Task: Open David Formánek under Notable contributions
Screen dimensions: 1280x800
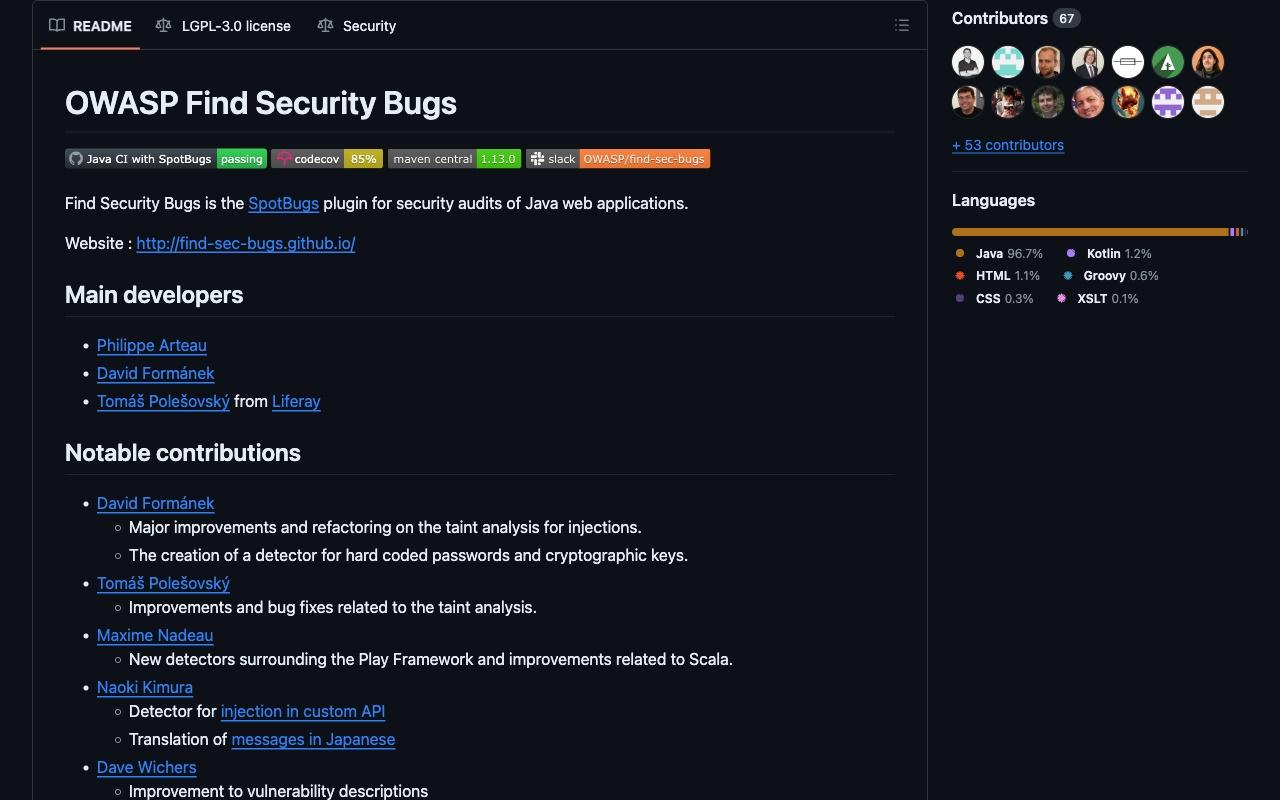Action: coord(156,503)
